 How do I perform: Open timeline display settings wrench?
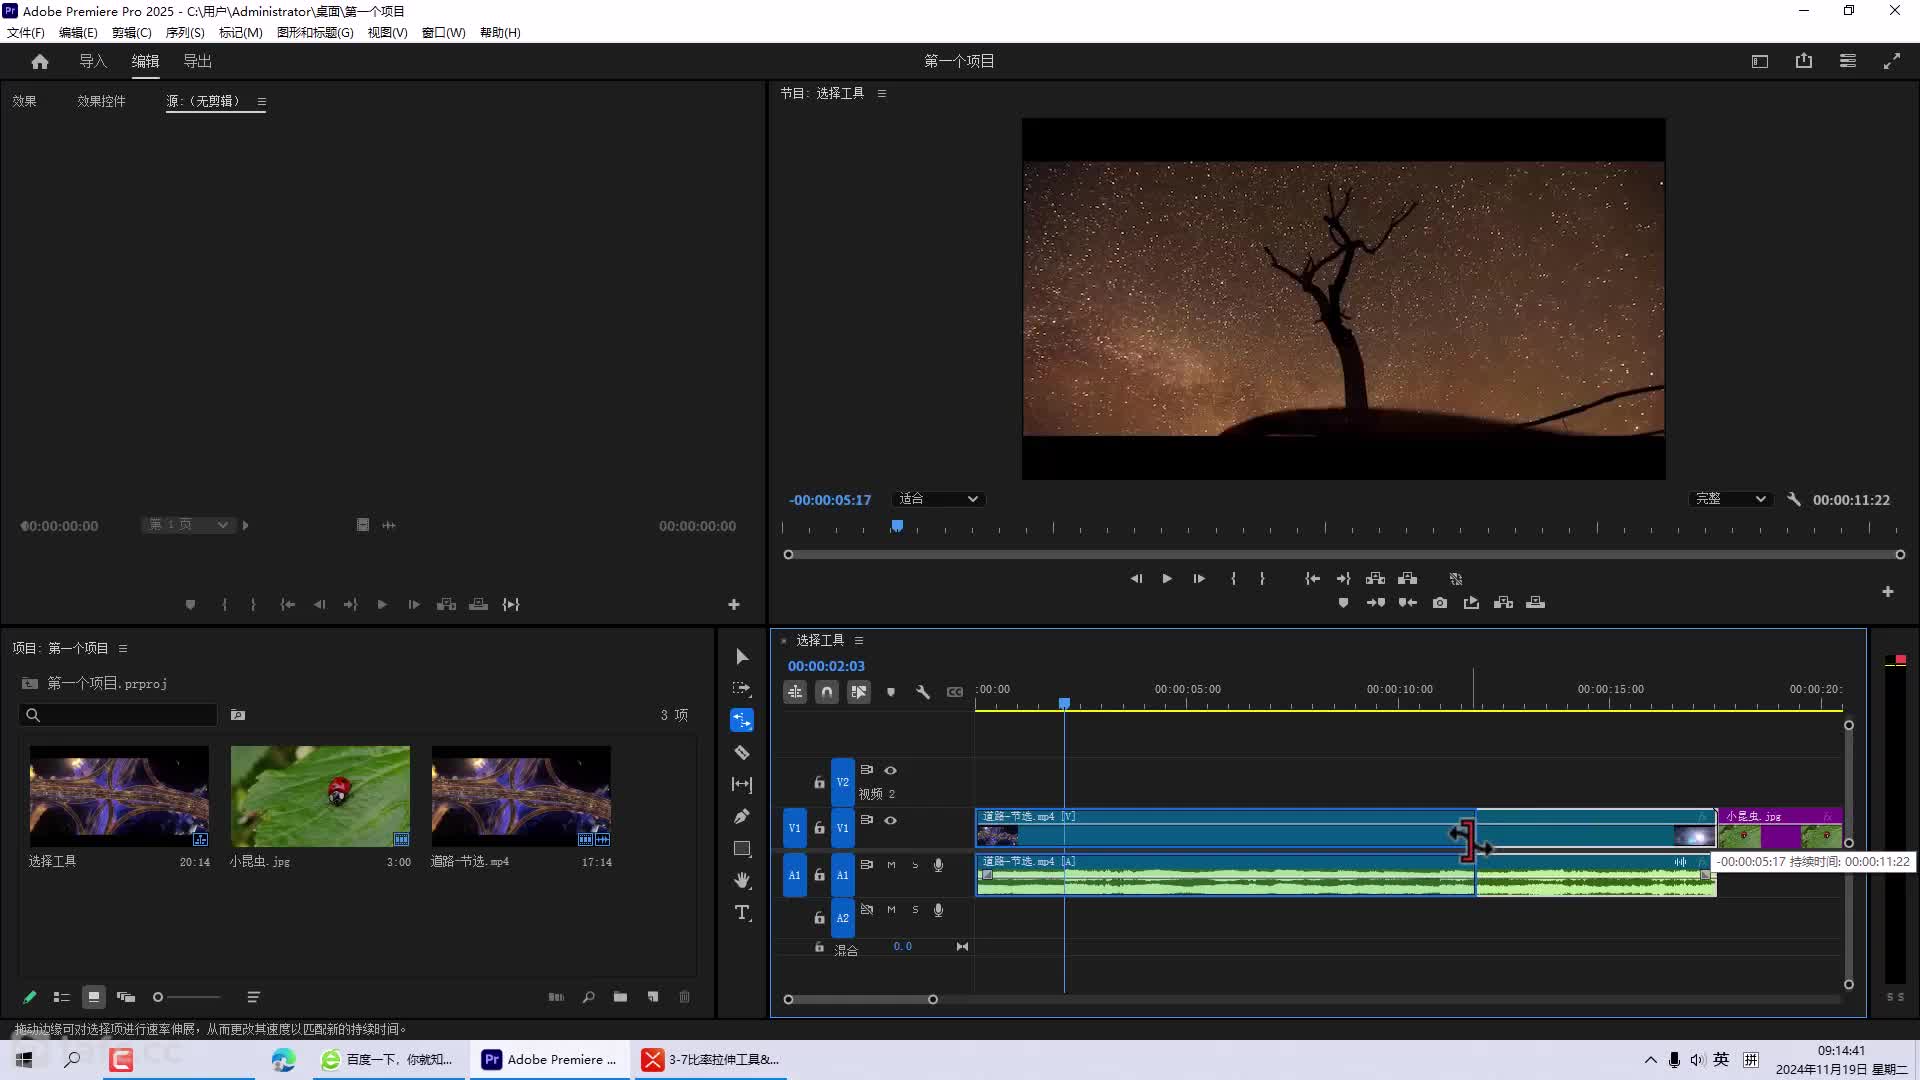click(923, 692)
